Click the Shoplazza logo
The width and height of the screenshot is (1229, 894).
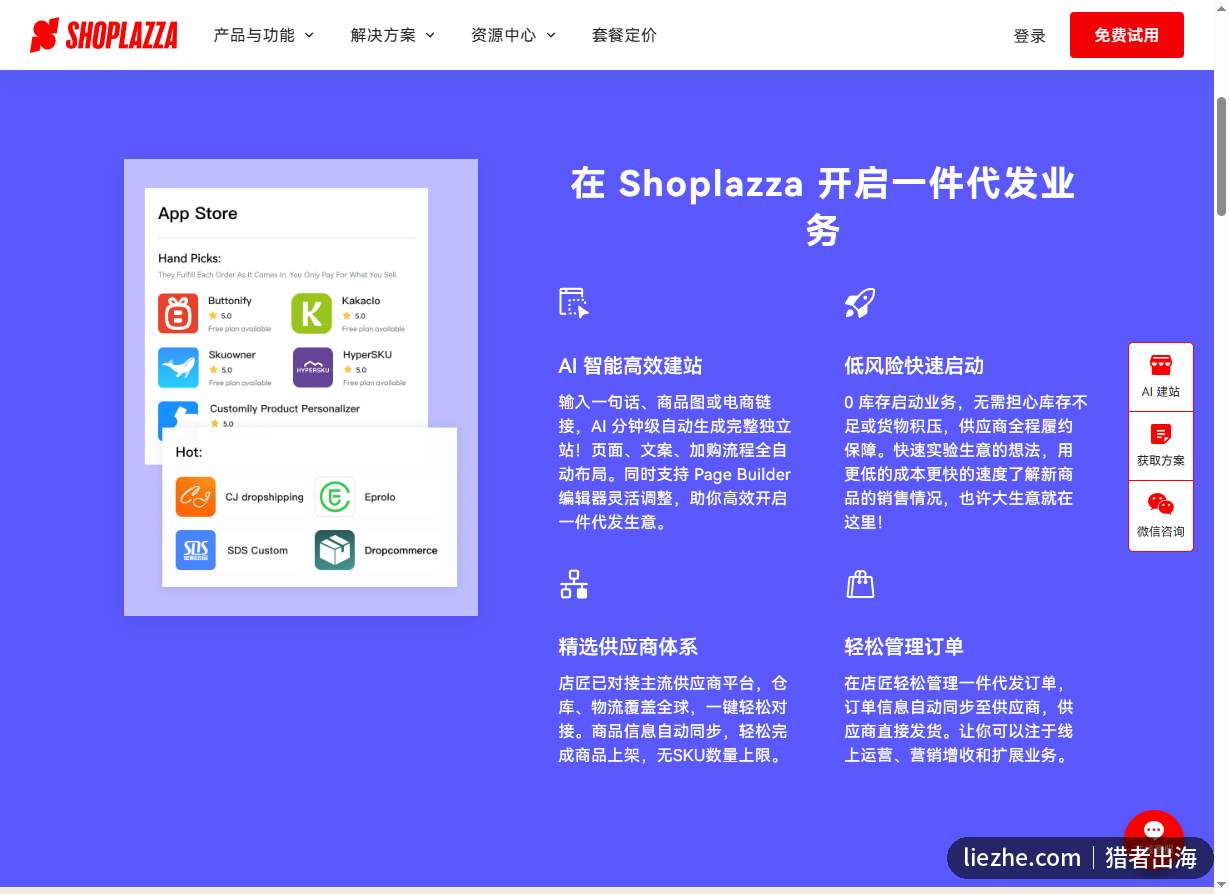coord(104,35)
